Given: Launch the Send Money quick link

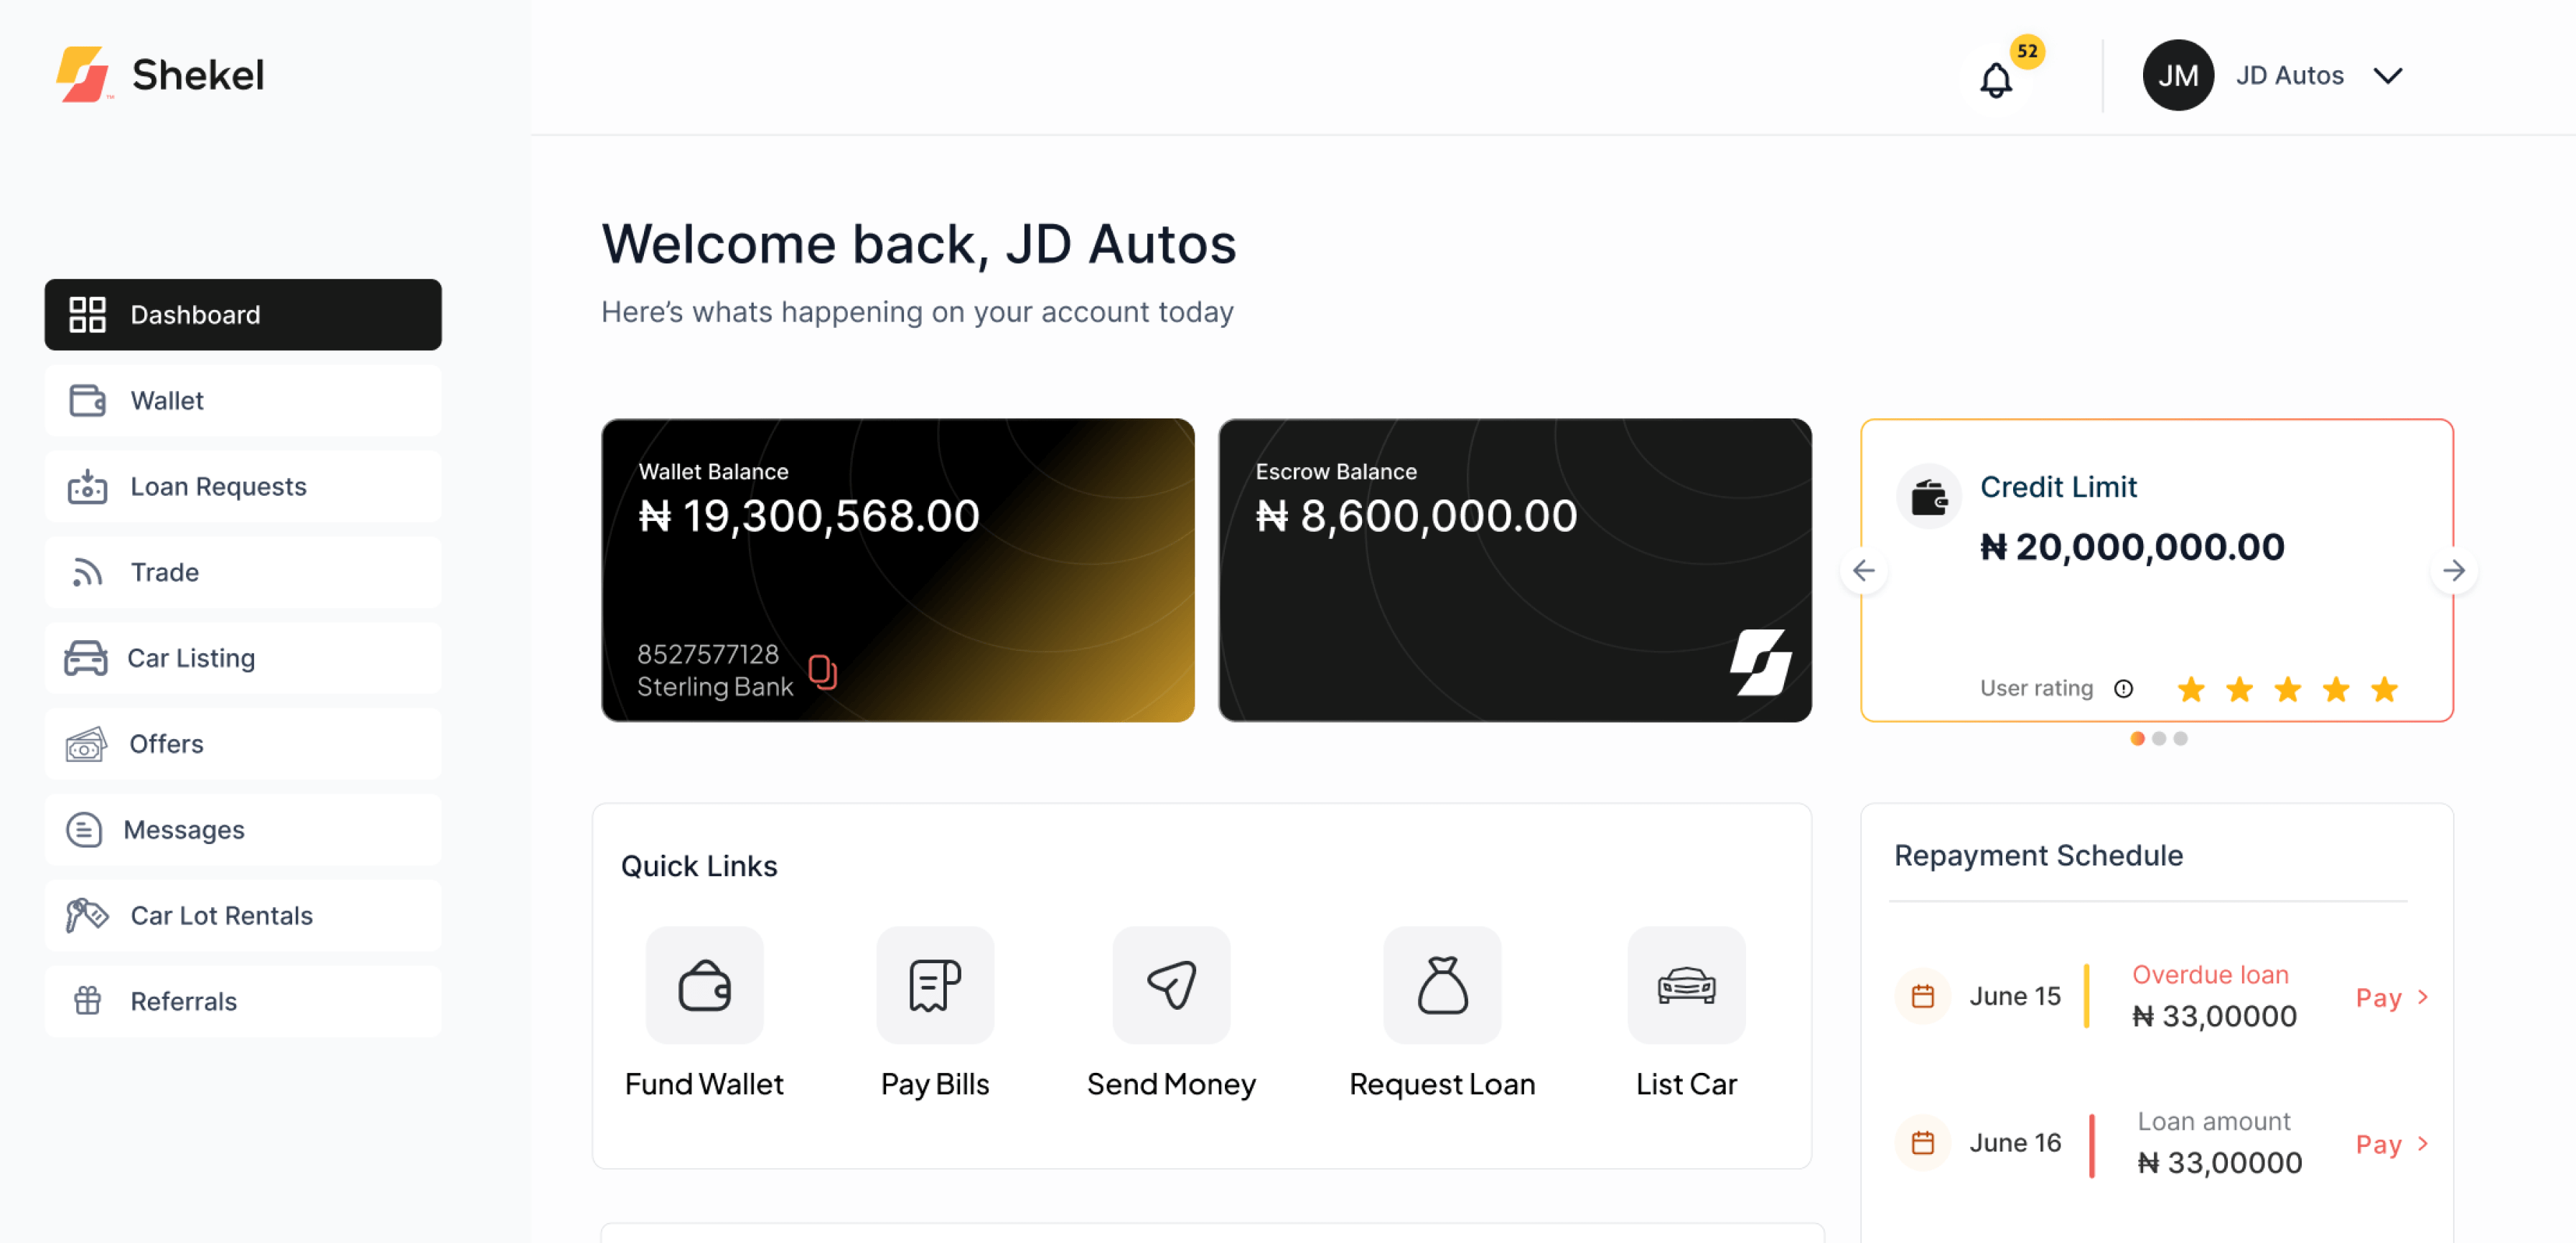Looking at the screenshot, I should pos(1171,985).
